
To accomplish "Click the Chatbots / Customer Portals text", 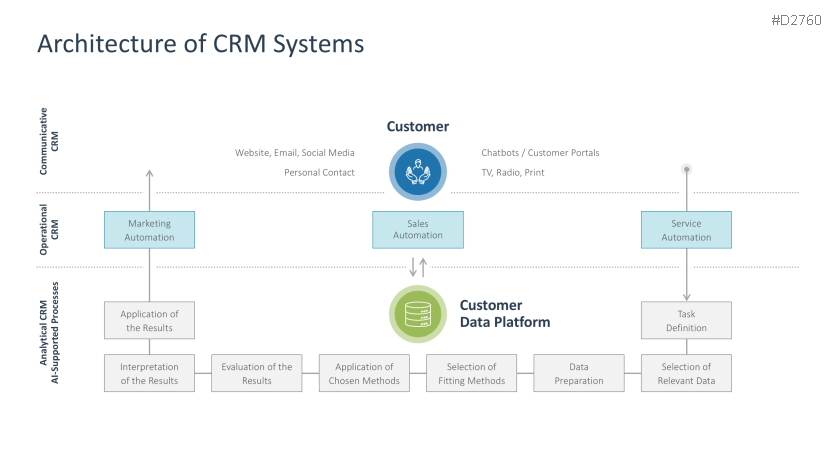I will tap(540, 153).
